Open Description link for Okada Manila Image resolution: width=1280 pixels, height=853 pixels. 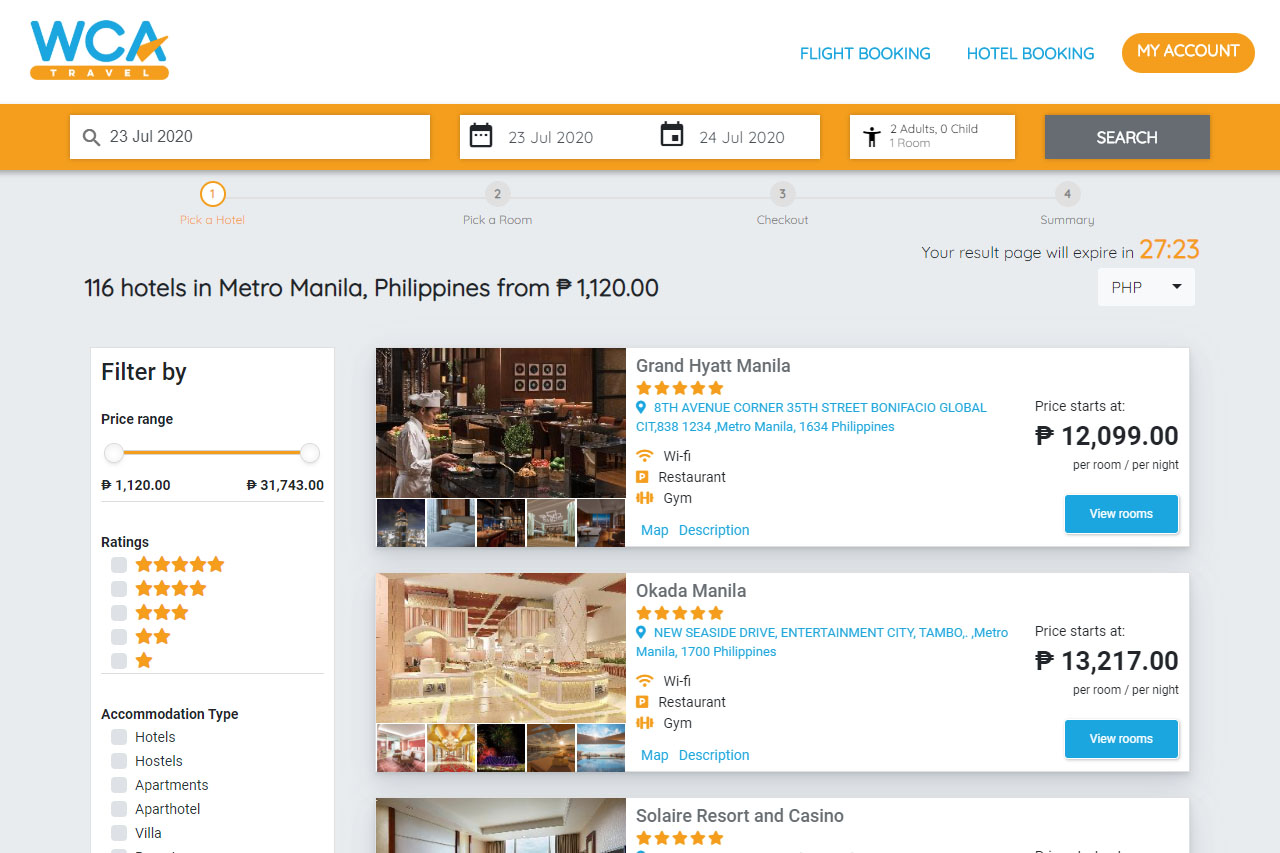(x=714, y=755)
